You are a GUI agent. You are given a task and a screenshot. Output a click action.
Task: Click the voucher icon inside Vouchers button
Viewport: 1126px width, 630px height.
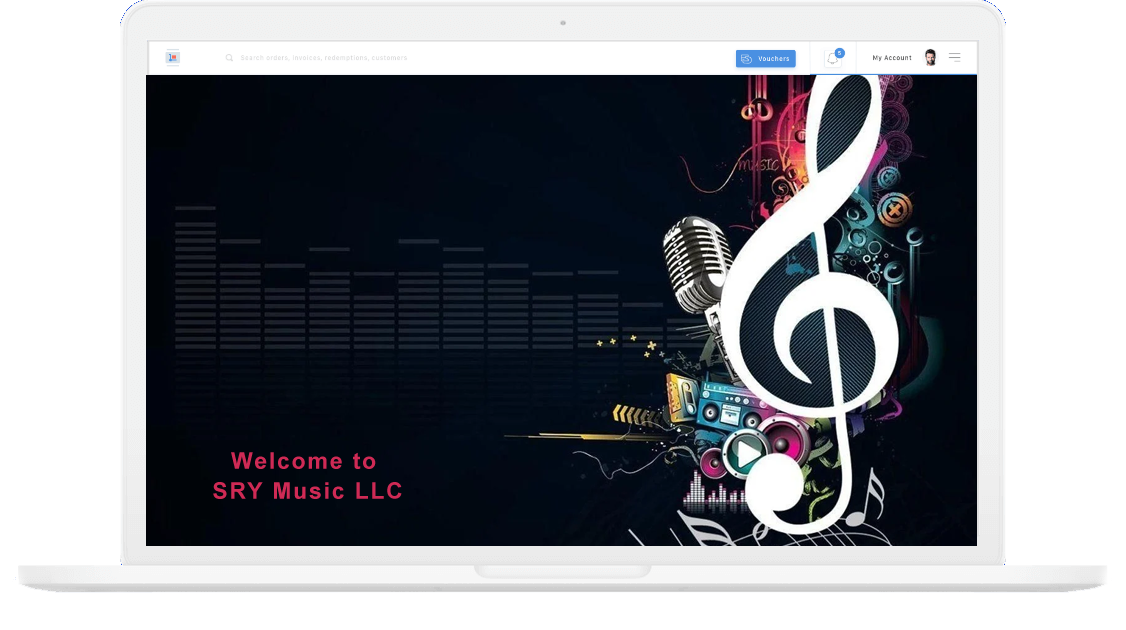747,59
